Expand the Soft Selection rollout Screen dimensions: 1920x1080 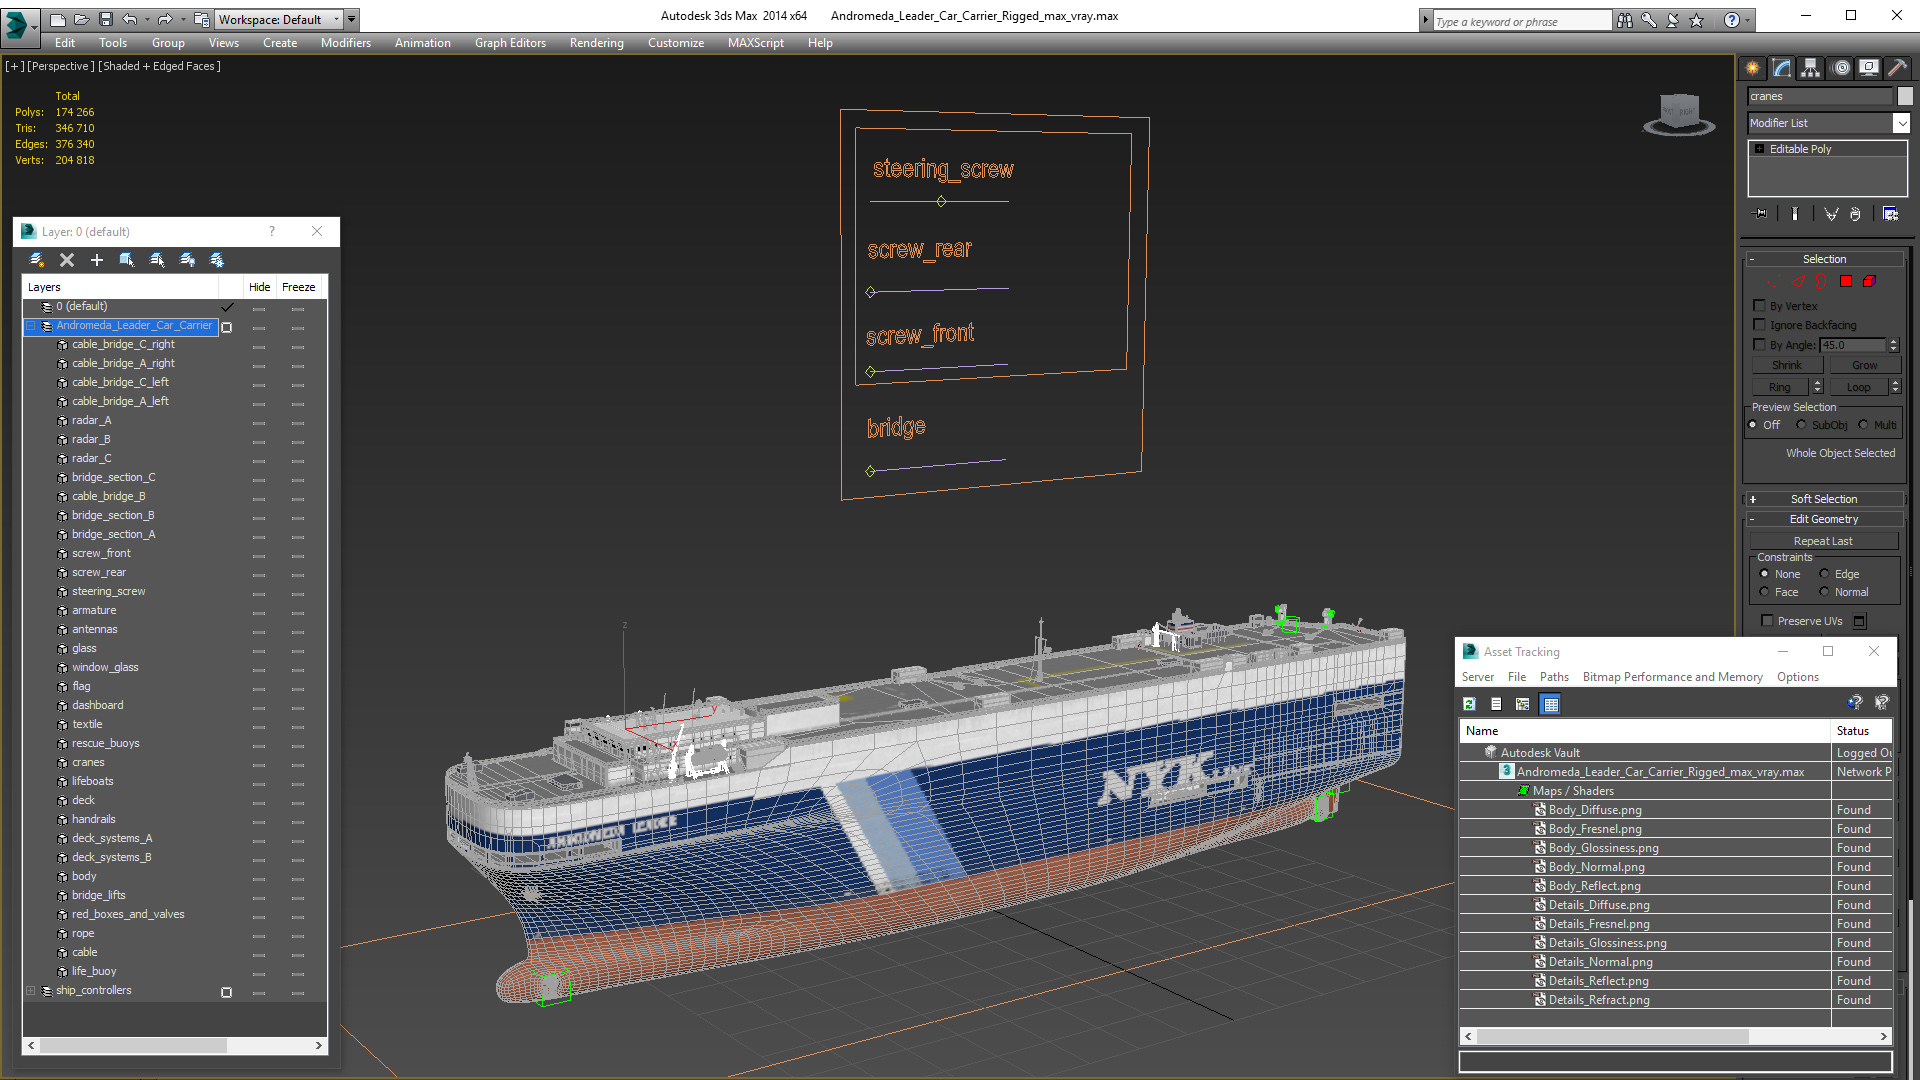click(1823, 499)
